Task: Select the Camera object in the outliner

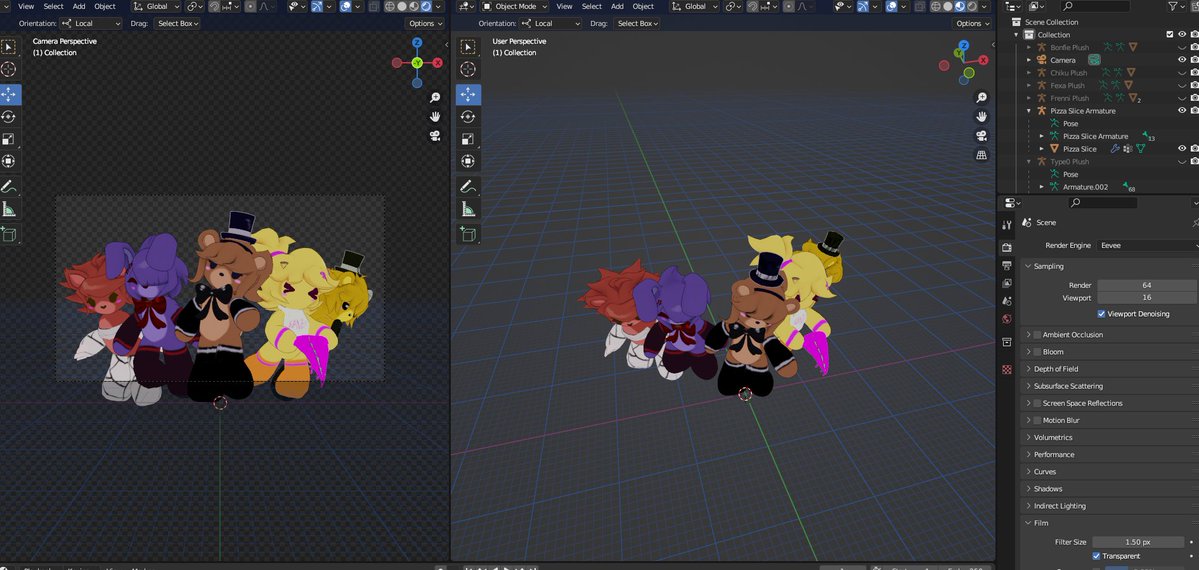Action: coord(1062,60)
